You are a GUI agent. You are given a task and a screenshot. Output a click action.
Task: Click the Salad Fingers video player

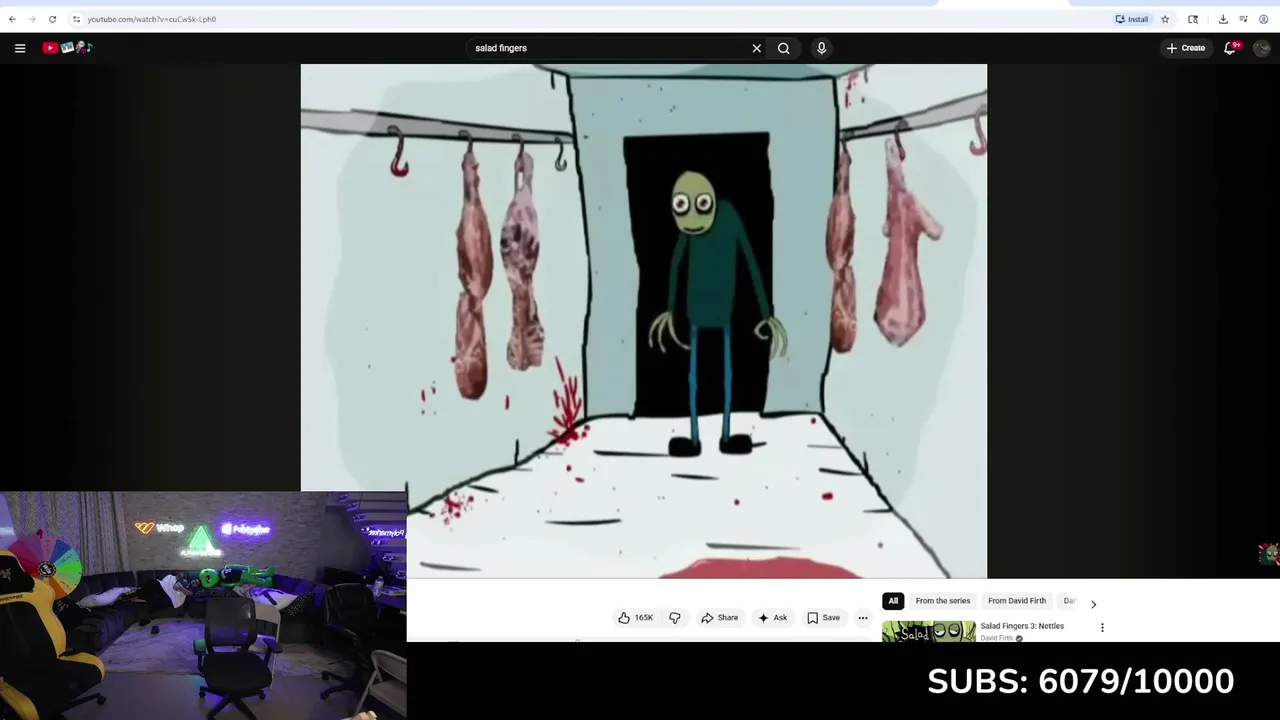[x=643, y=321]
